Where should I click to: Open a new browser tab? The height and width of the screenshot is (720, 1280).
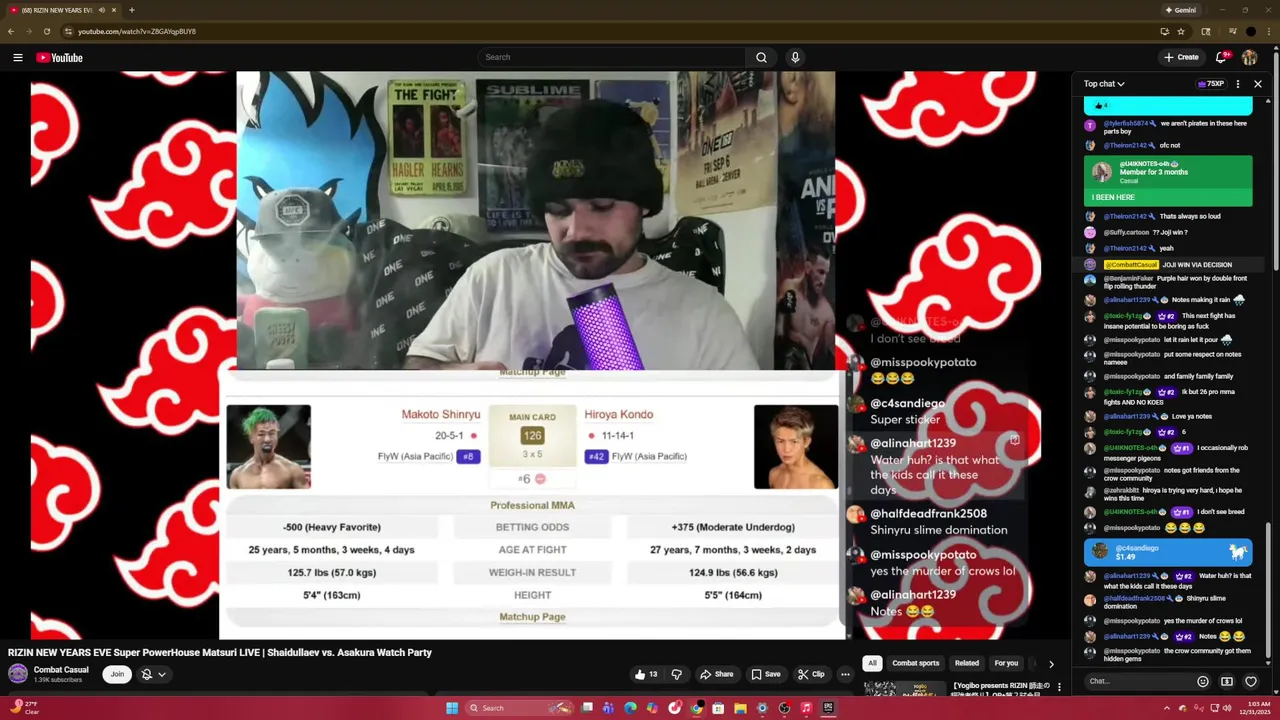131,10
